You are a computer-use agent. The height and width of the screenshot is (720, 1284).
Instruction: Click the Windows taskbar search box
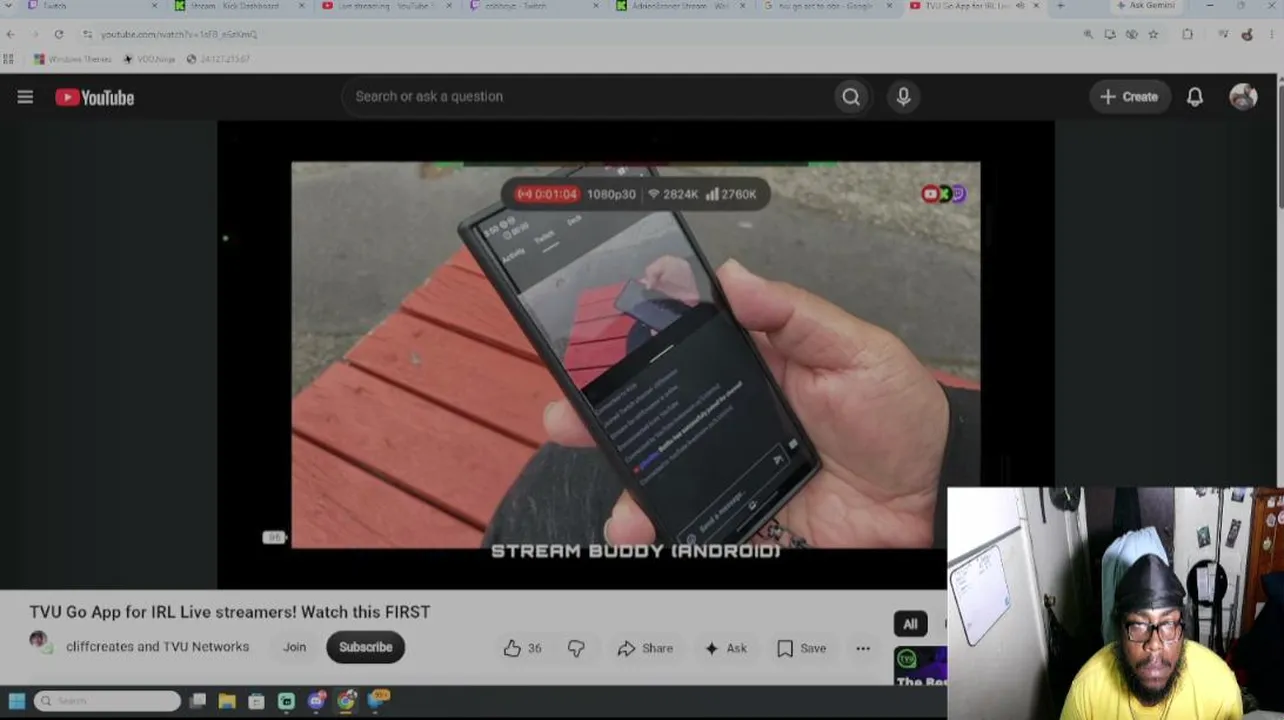tap(108, 701)
